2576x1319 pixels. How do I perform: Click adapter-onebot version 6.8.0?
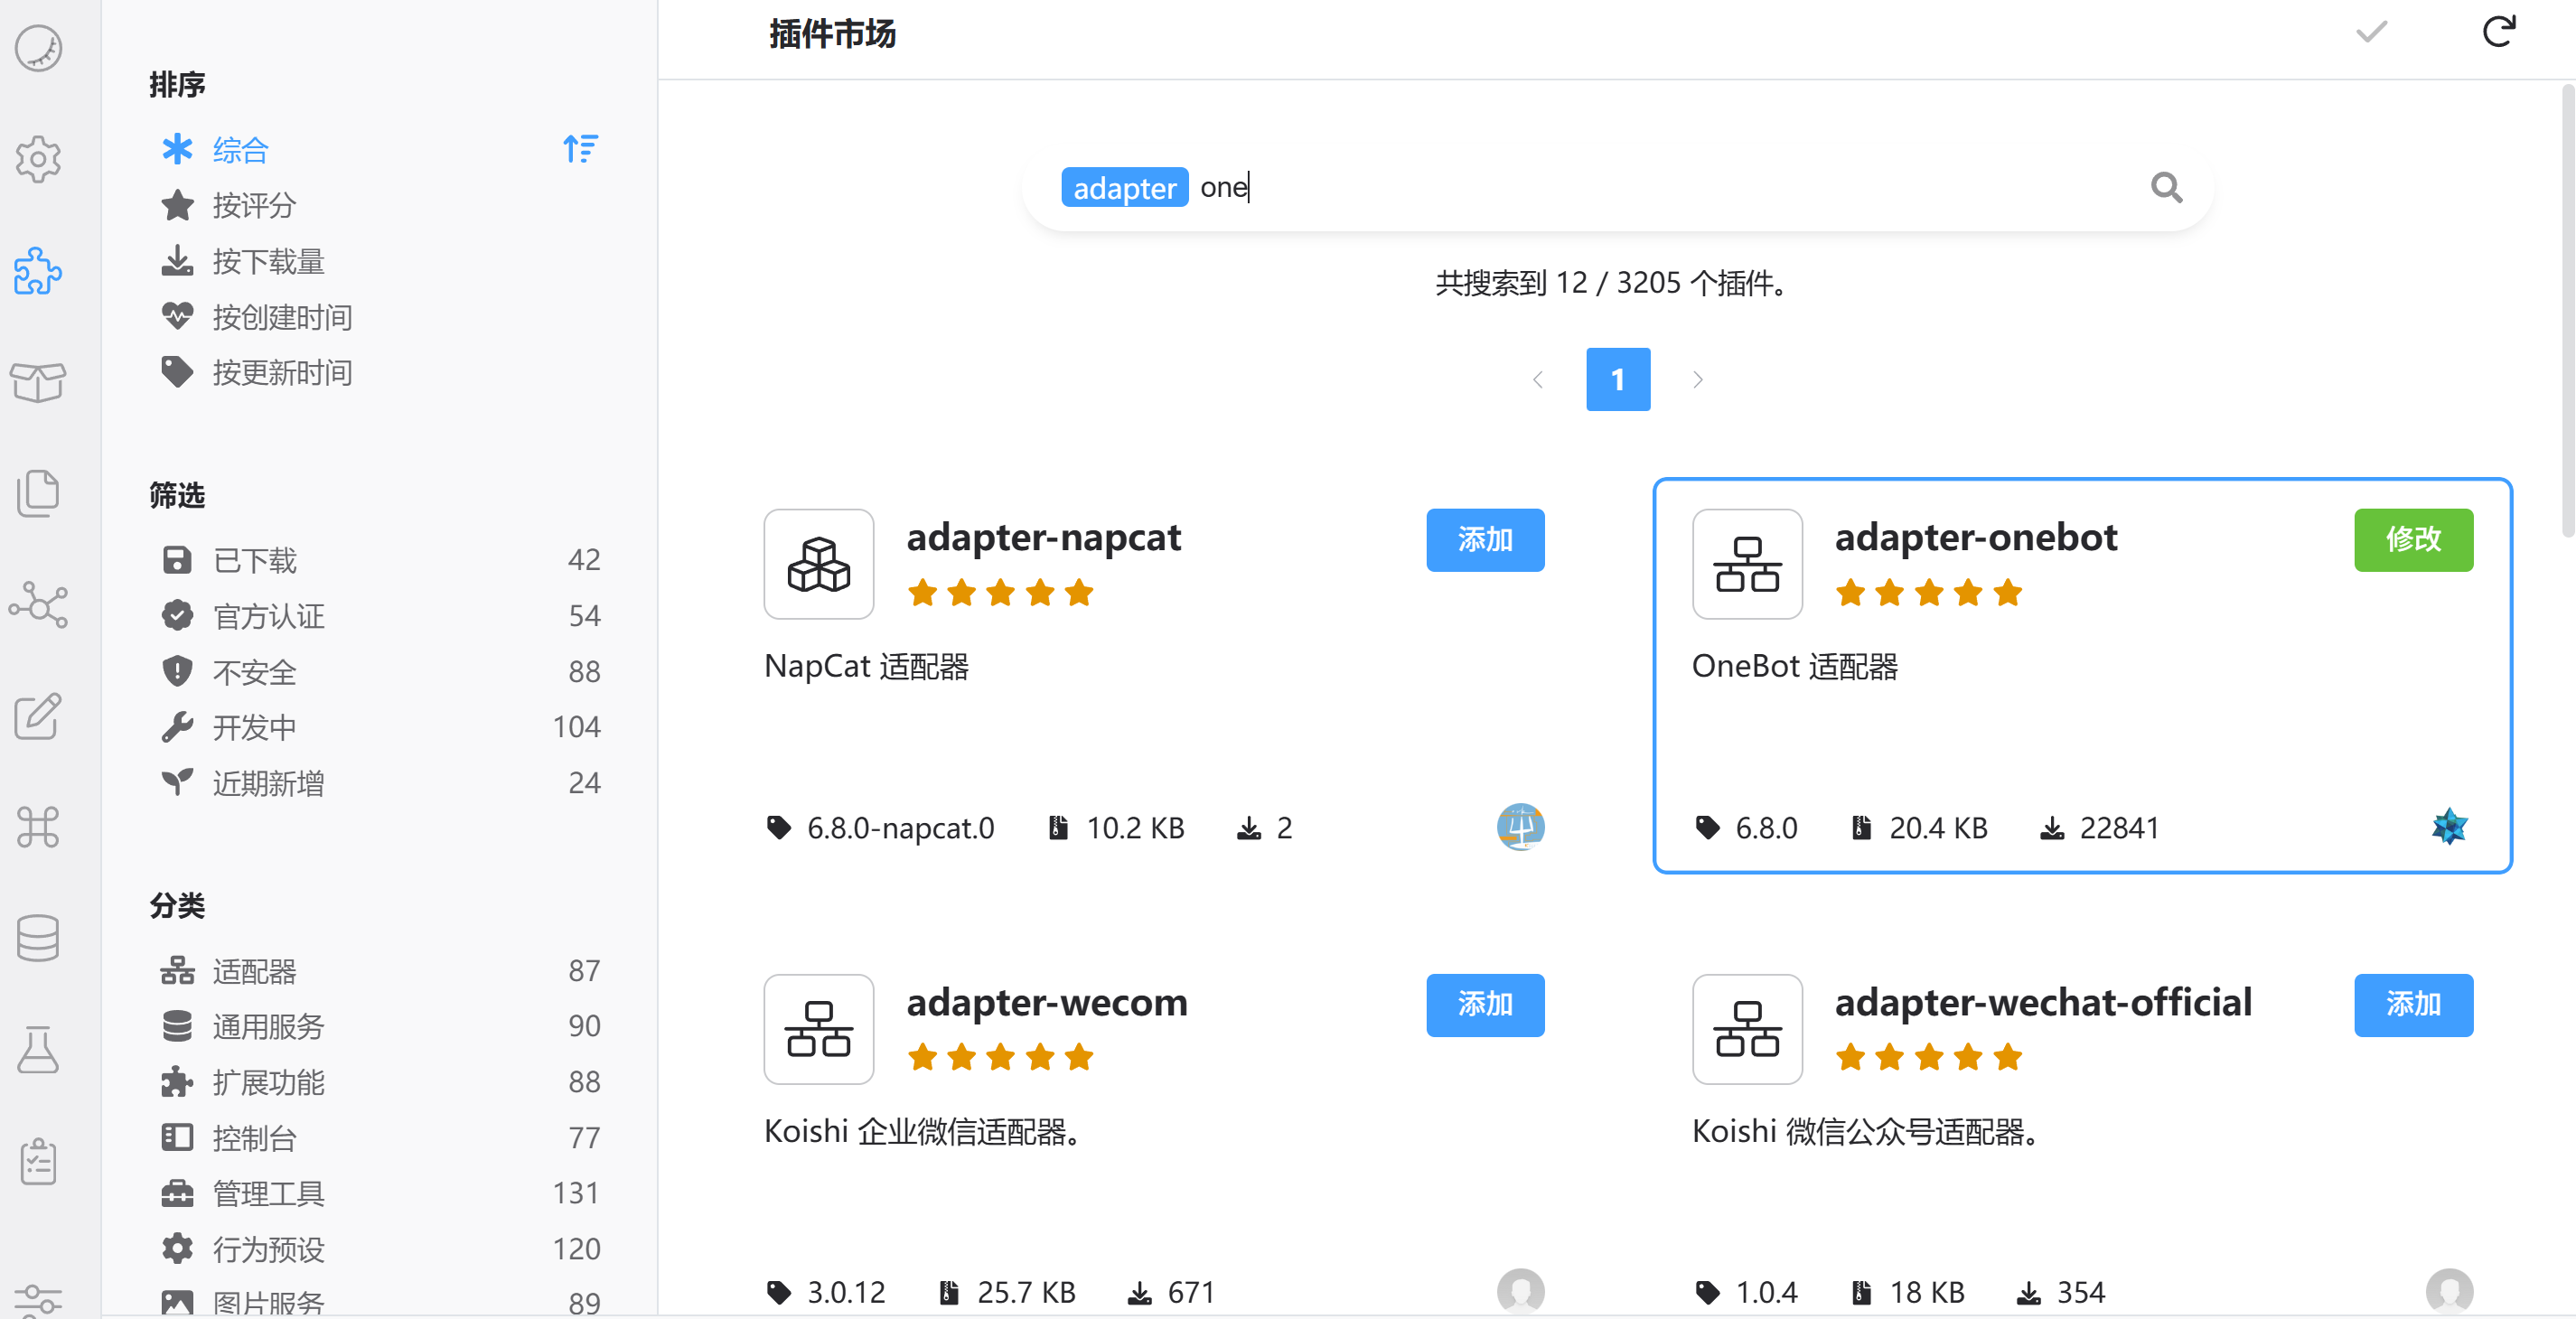(x=1747, y=828)
